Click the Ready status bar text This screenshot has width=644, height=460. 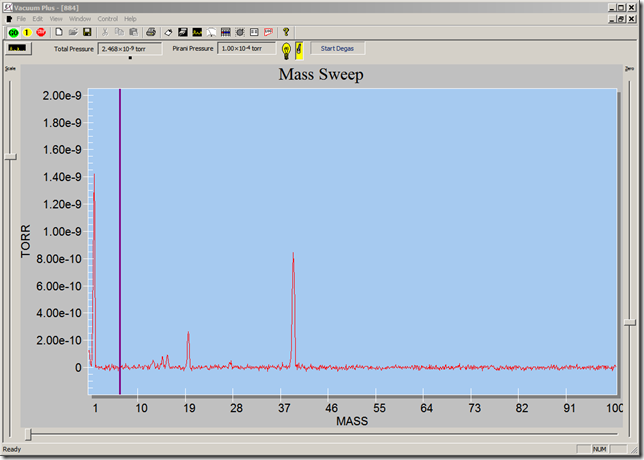click(x=12, y=449)
